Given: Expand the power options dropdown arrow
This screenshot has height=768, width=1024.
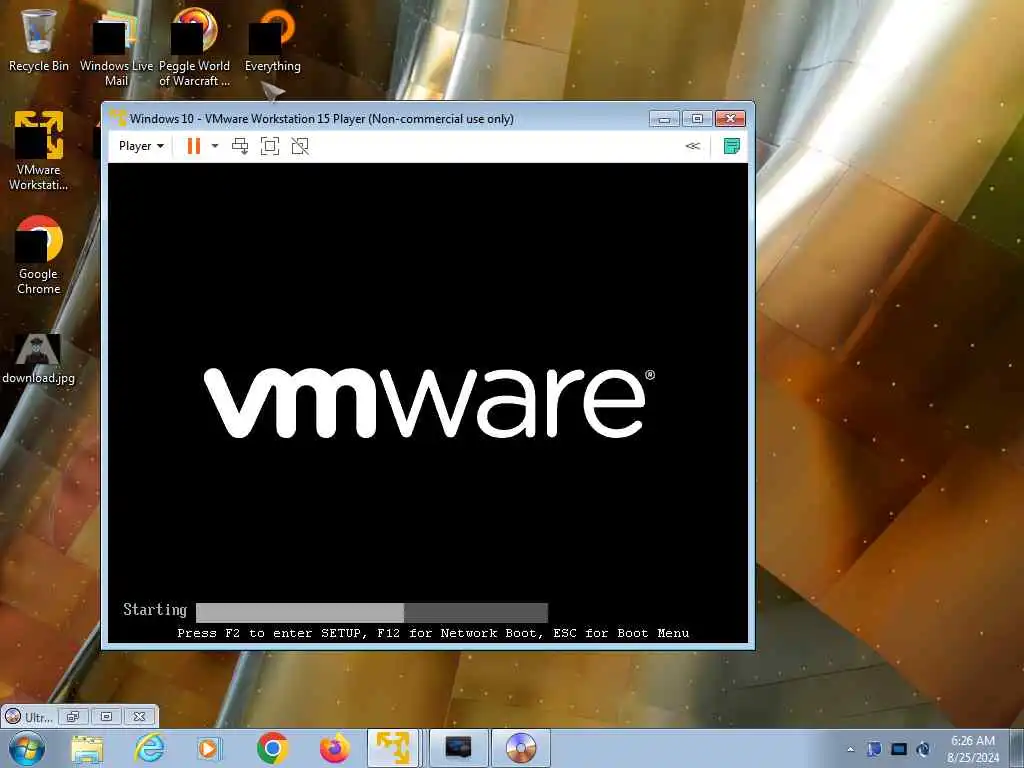Looking at the screenshot, I should 215,146.
